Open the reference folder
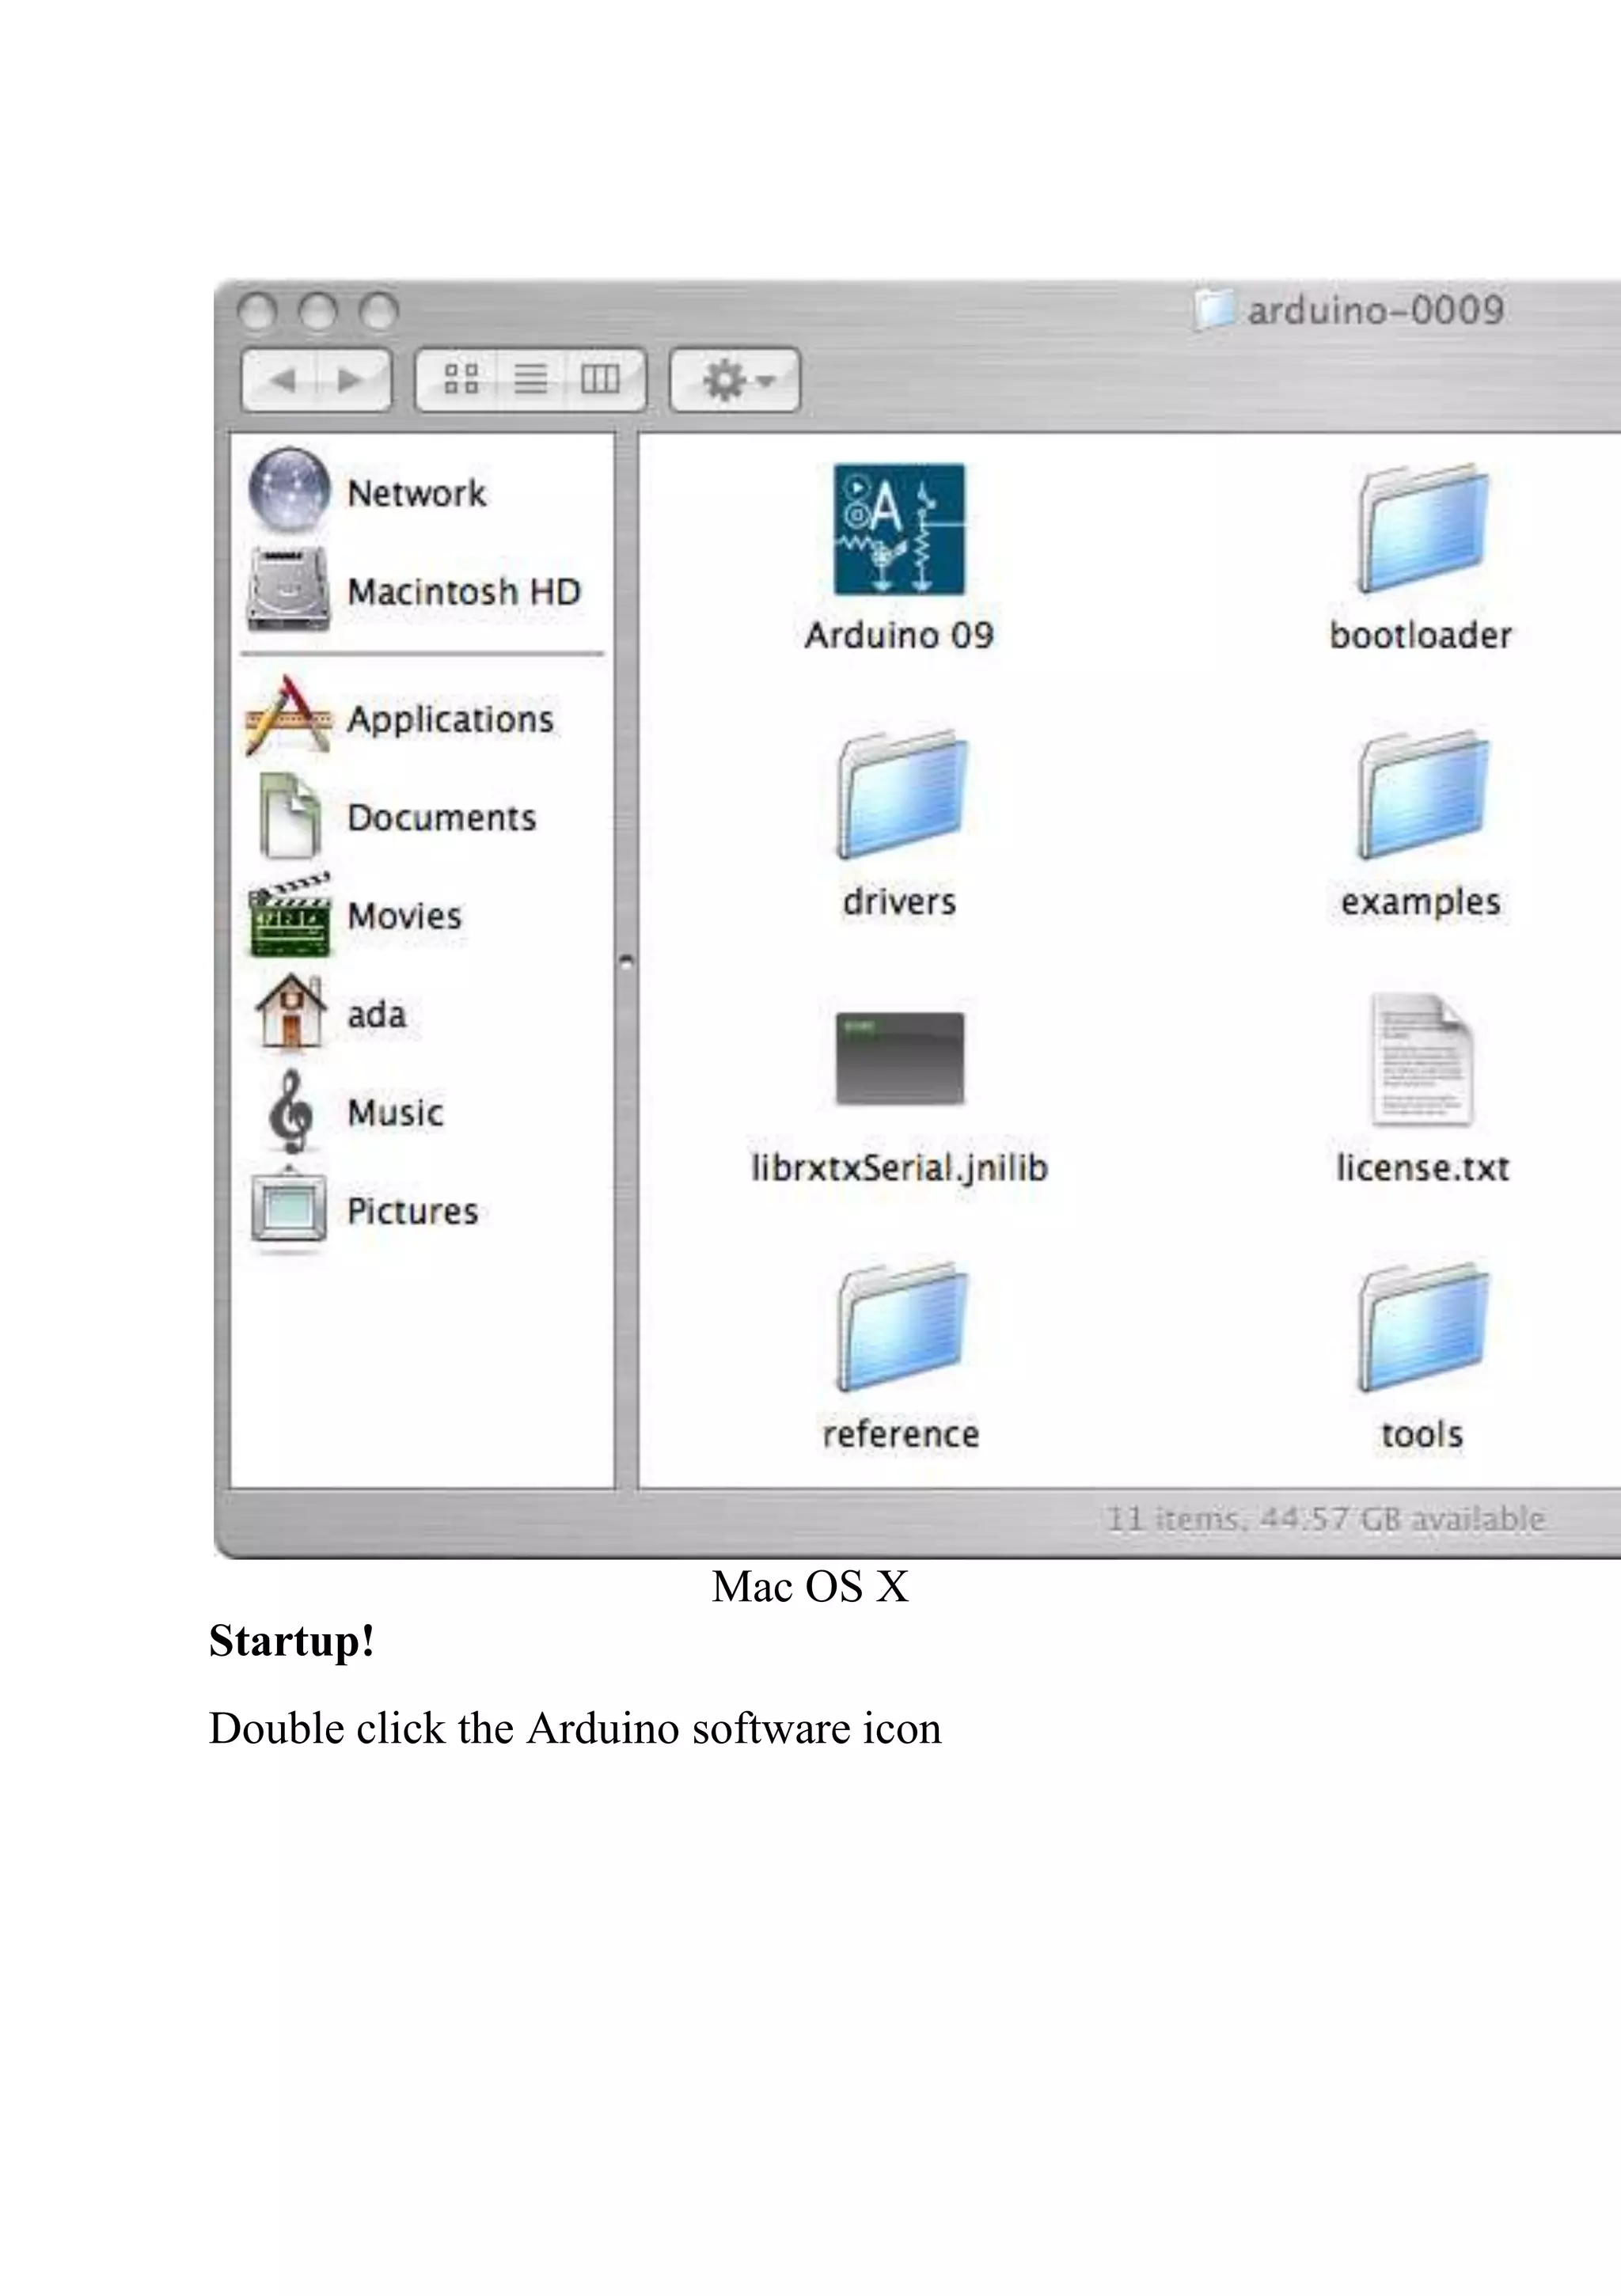The image size is (1621, 2296). coord(900,1328)
